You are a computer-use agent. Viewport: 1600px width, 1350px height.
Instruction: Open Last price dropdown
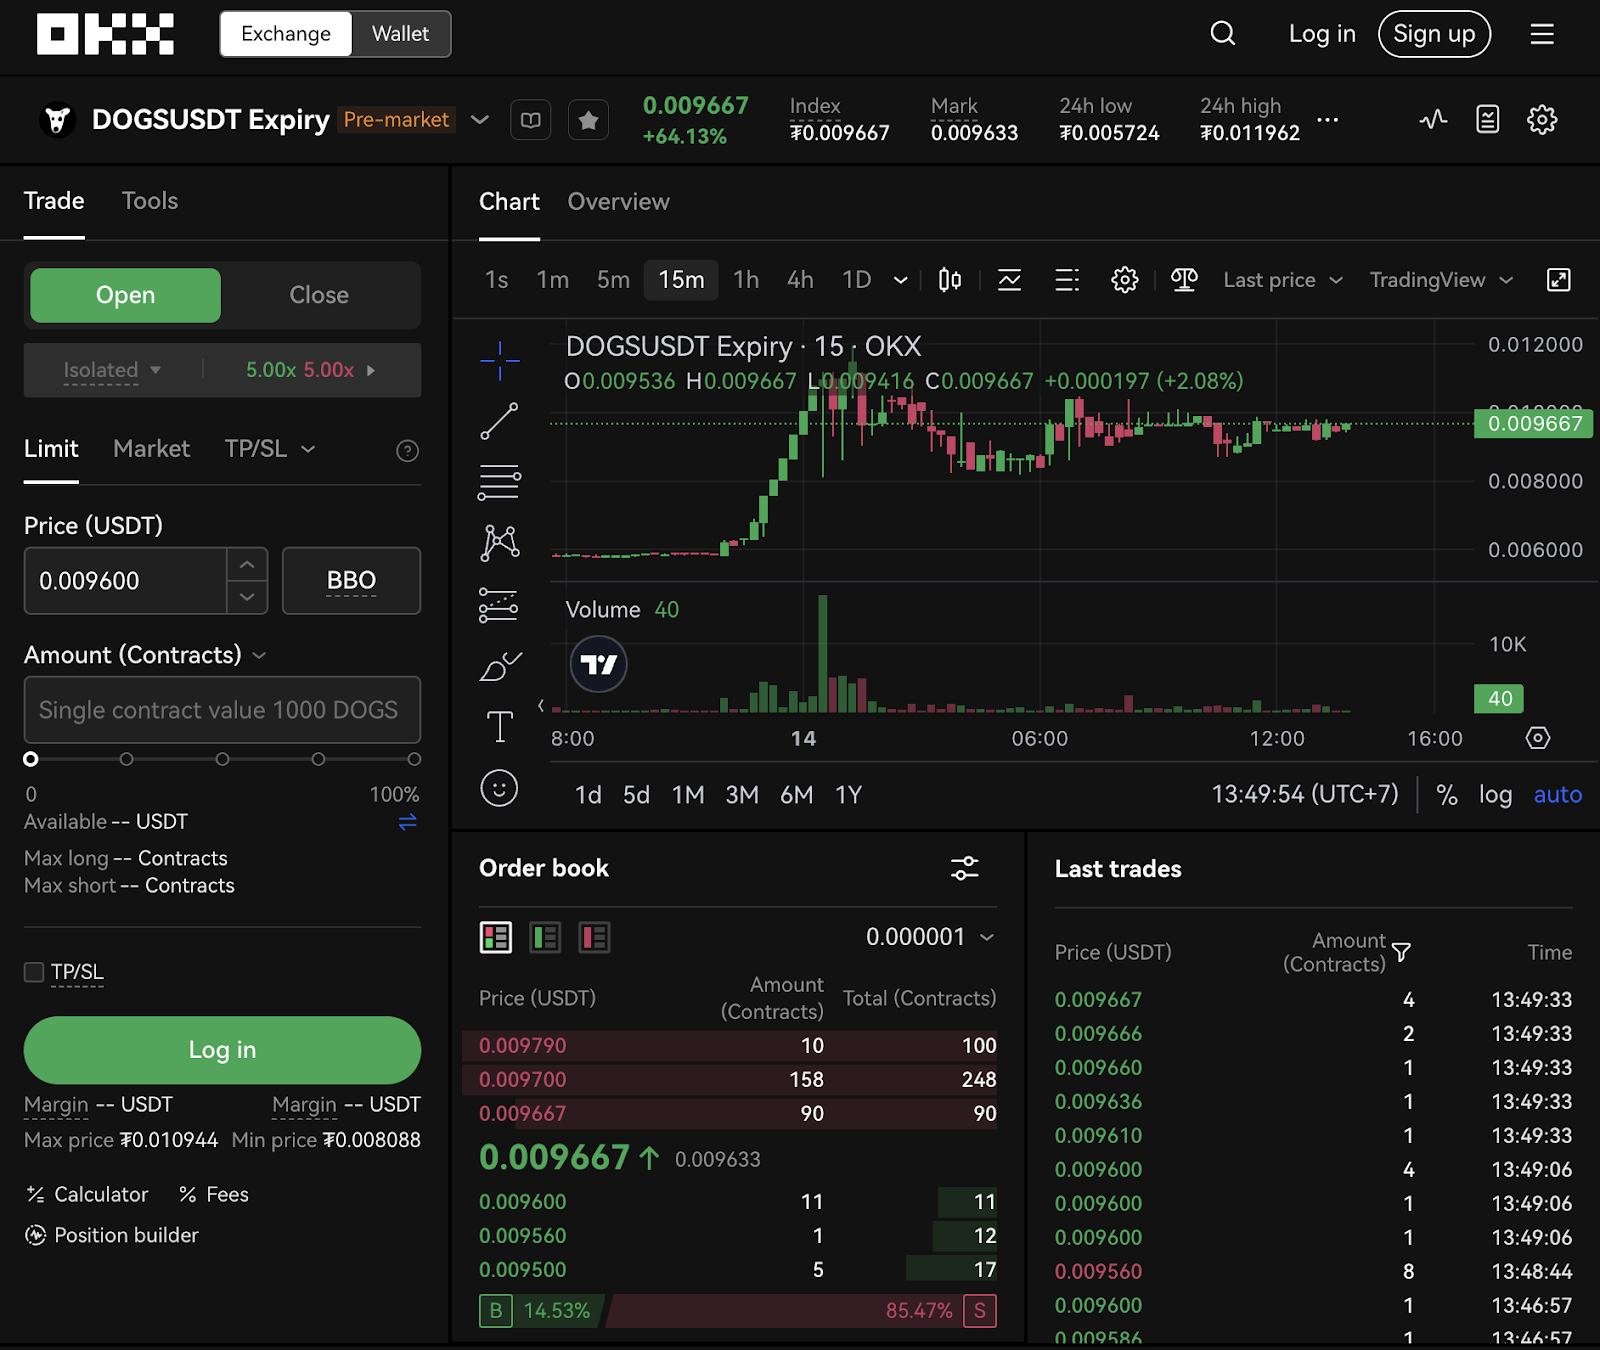pos(1283,280)
